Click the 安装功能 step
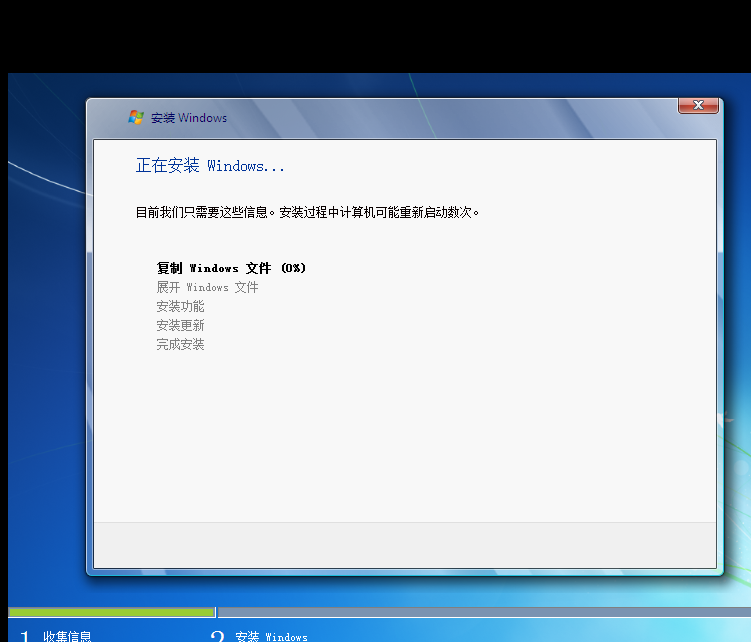Screen dimensions: 751x642 (181, 306)
